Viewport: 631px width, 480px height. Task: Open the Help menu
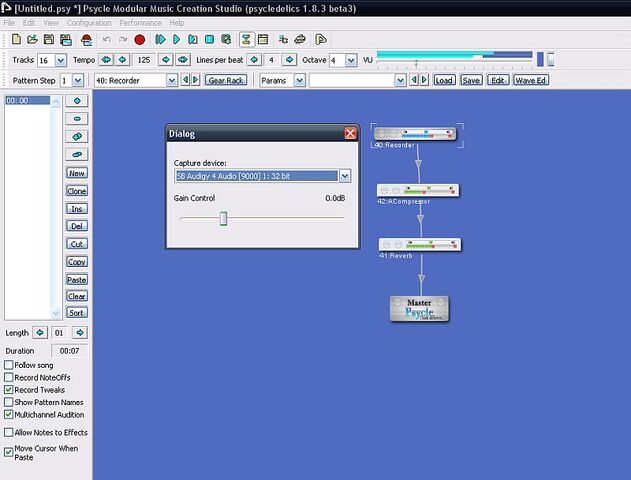tap(177, 23)
